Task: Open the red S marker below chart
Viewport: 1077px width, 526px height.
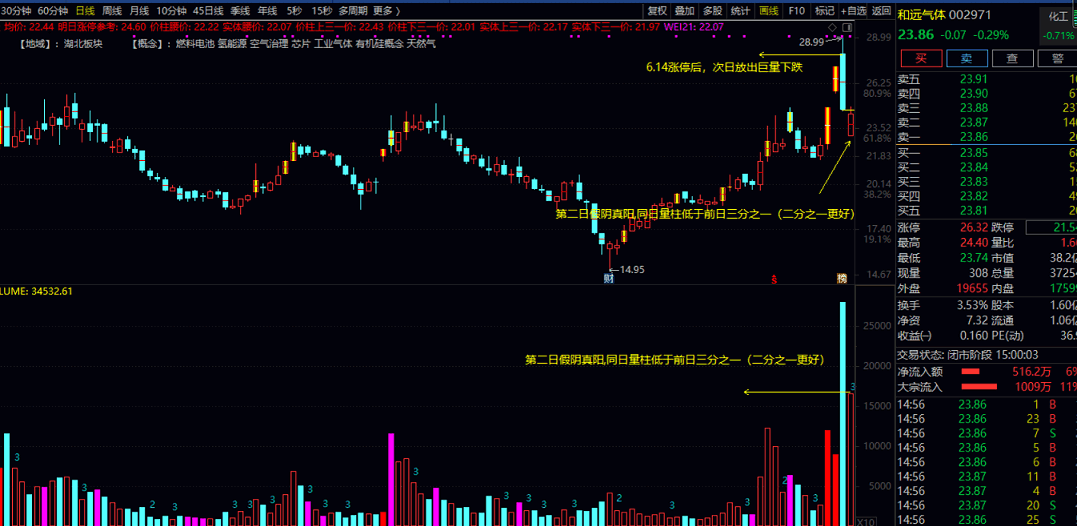Action: [x=775, y=279]
